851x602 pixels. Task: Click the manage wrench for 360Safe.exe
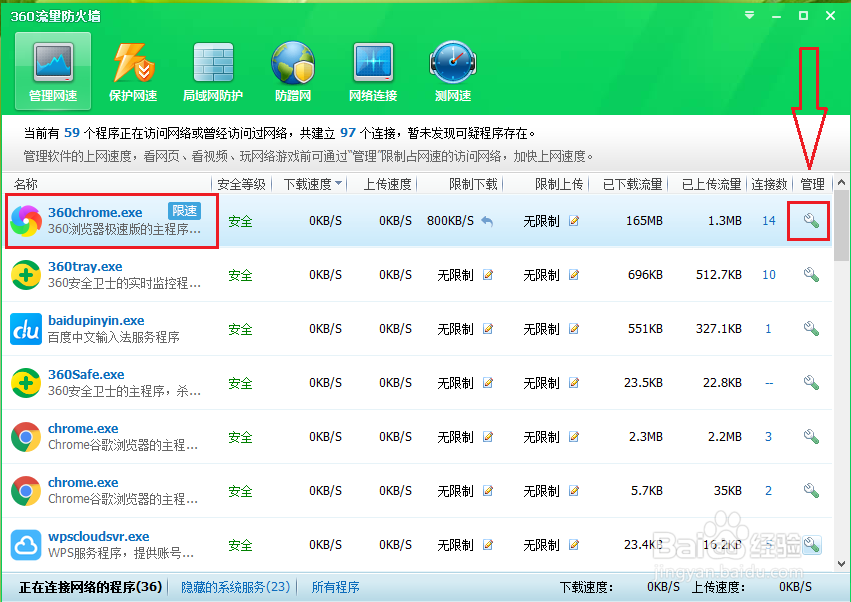[x=811, y=383]
